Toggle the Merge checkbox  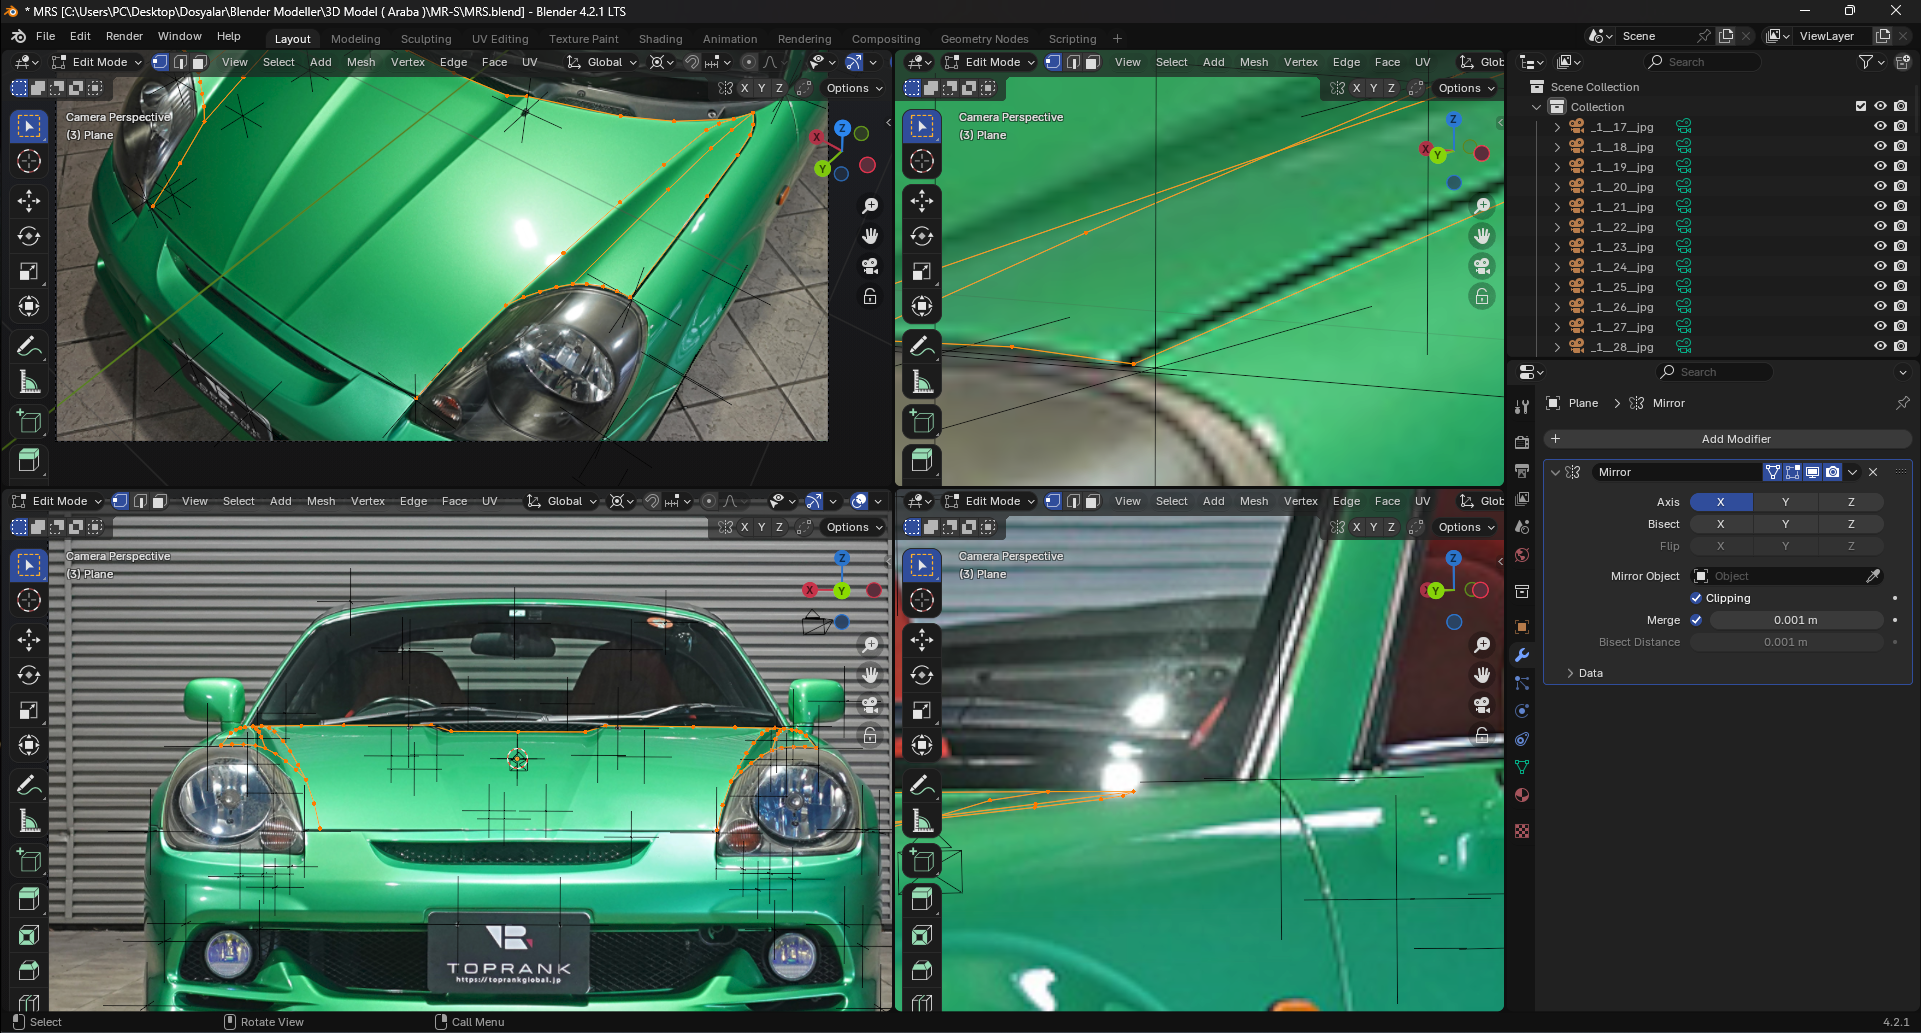pyautogui.click(x=1696, y=620)
